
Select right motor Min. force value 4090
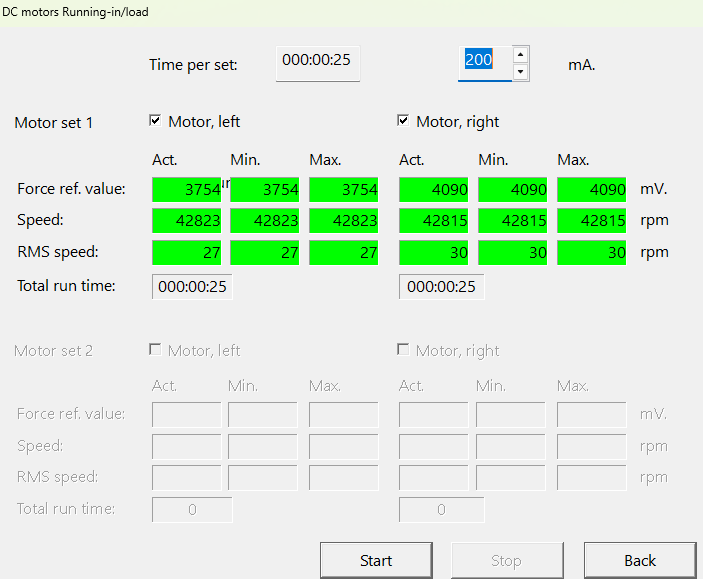point(512,189)
